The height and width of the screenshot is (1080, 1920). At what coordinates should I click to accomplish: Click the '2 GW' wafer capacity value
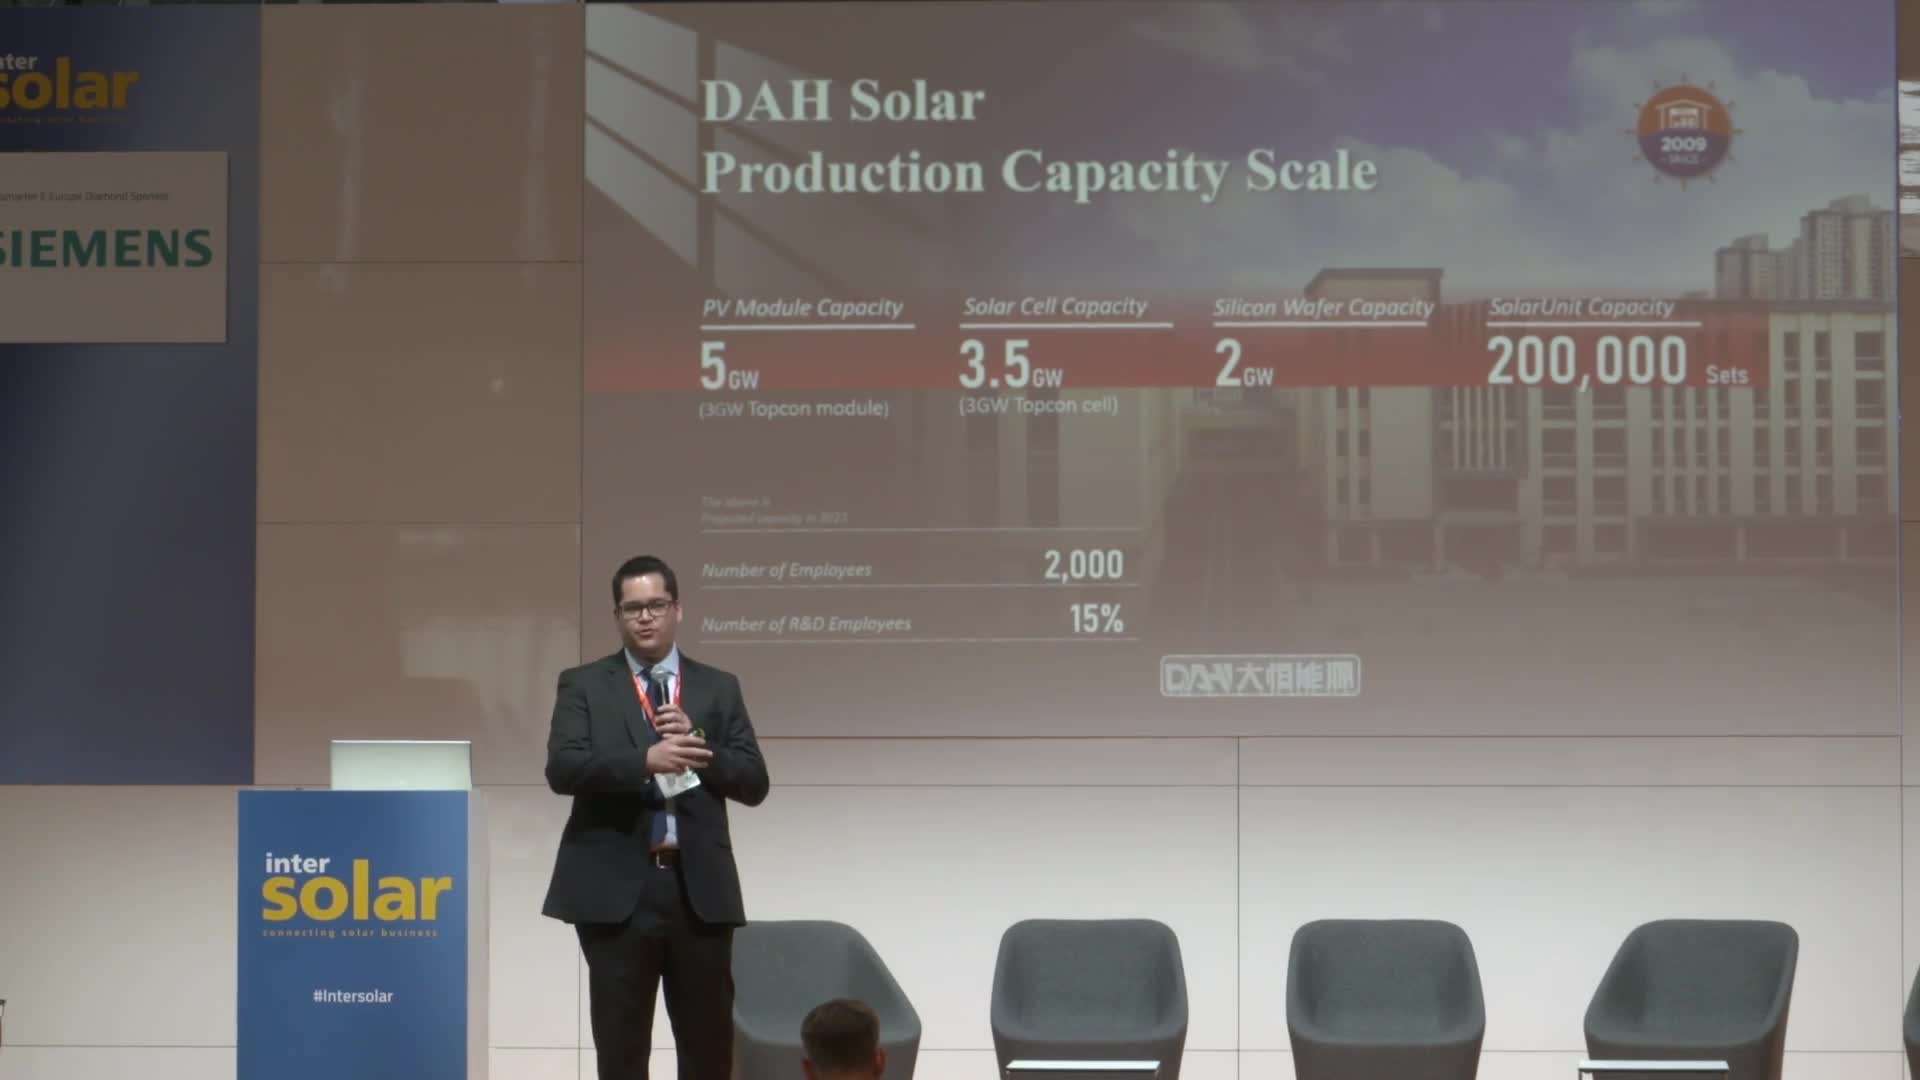click(x=1243, y=365)
